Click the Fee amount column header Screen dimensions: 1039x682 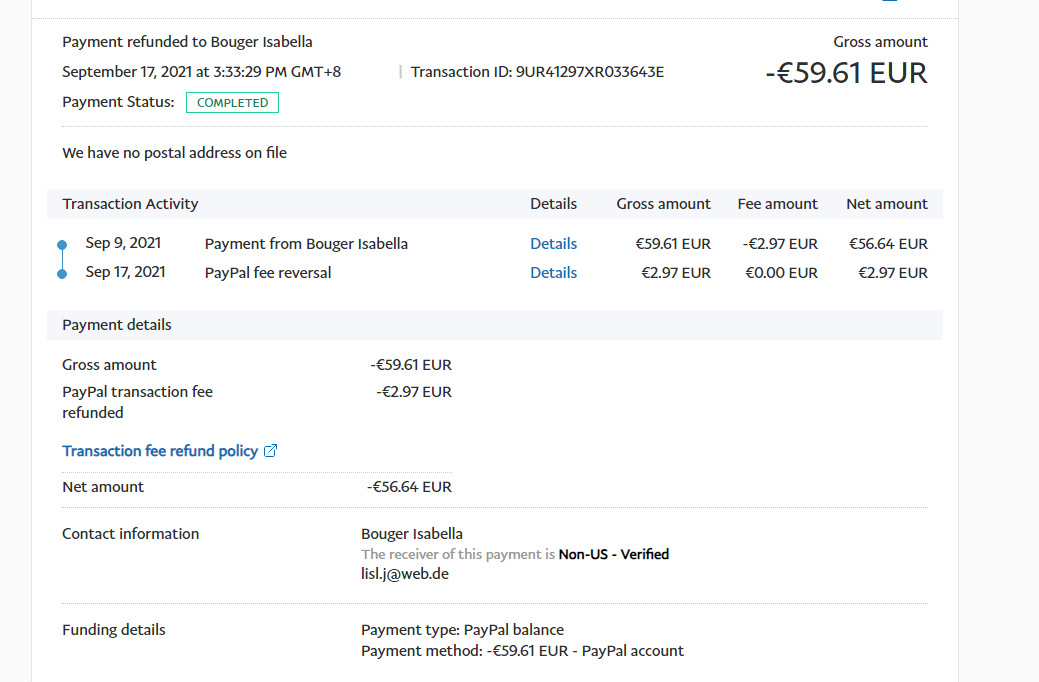(777, 204)
